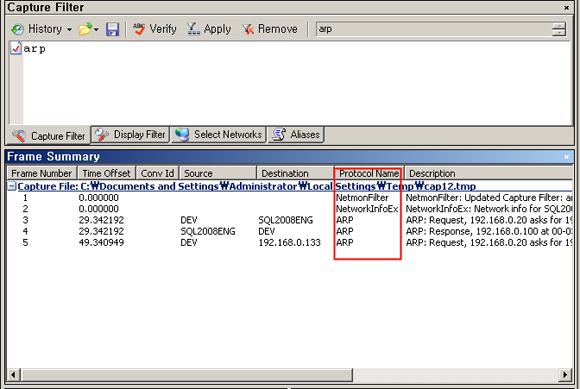580x389 pixels.
Task: Sort by Frame Number column header
Action: coord(42,173)
